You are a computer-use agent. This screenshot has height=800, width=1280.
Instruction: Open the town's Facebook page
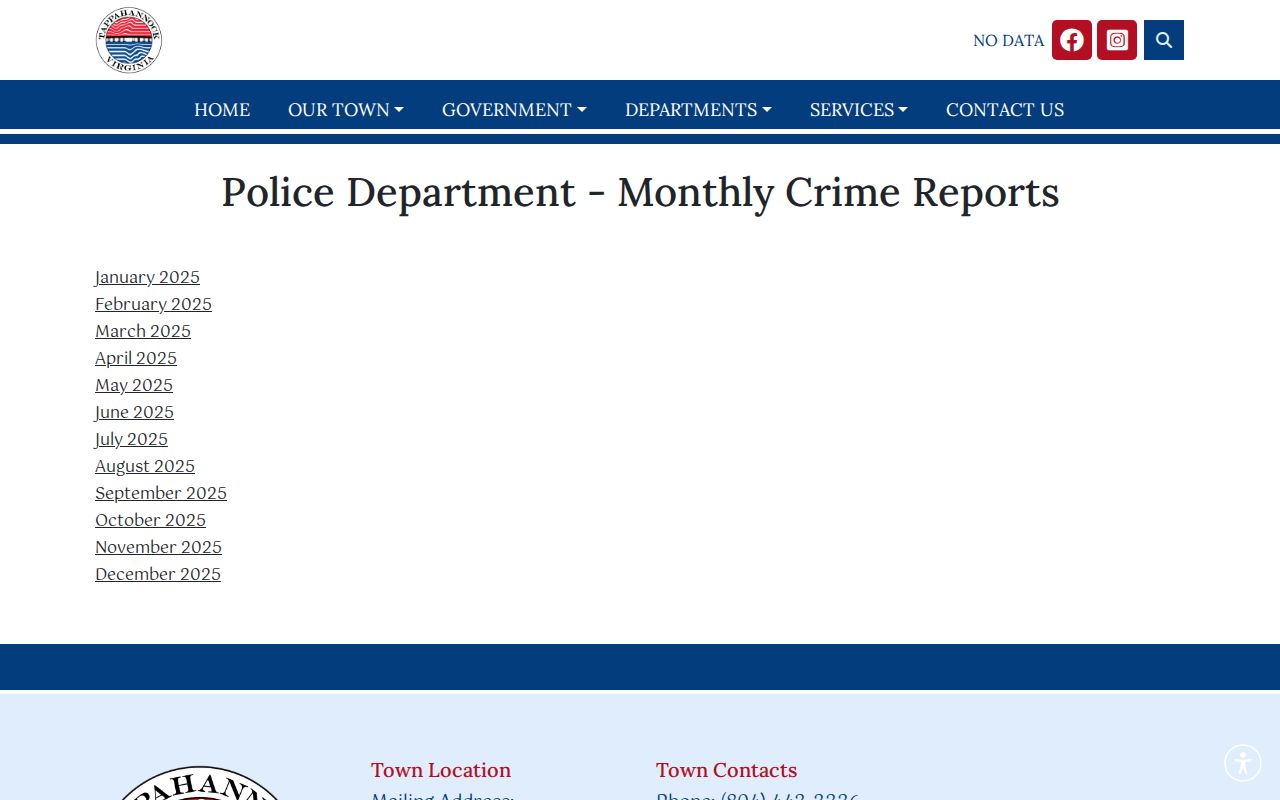[x=1071, y=40]
